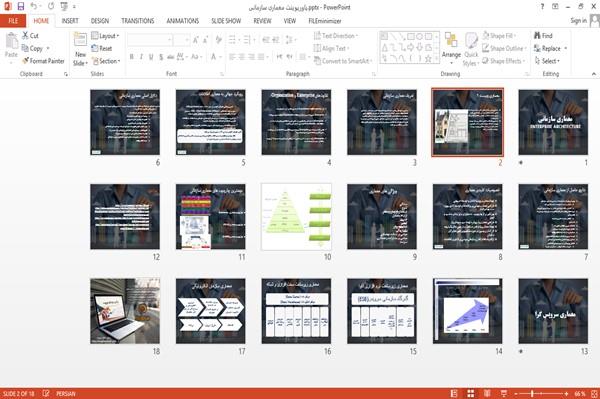
Task: Click Convert to SmartArt button
Action: click(x=343, y=61)
